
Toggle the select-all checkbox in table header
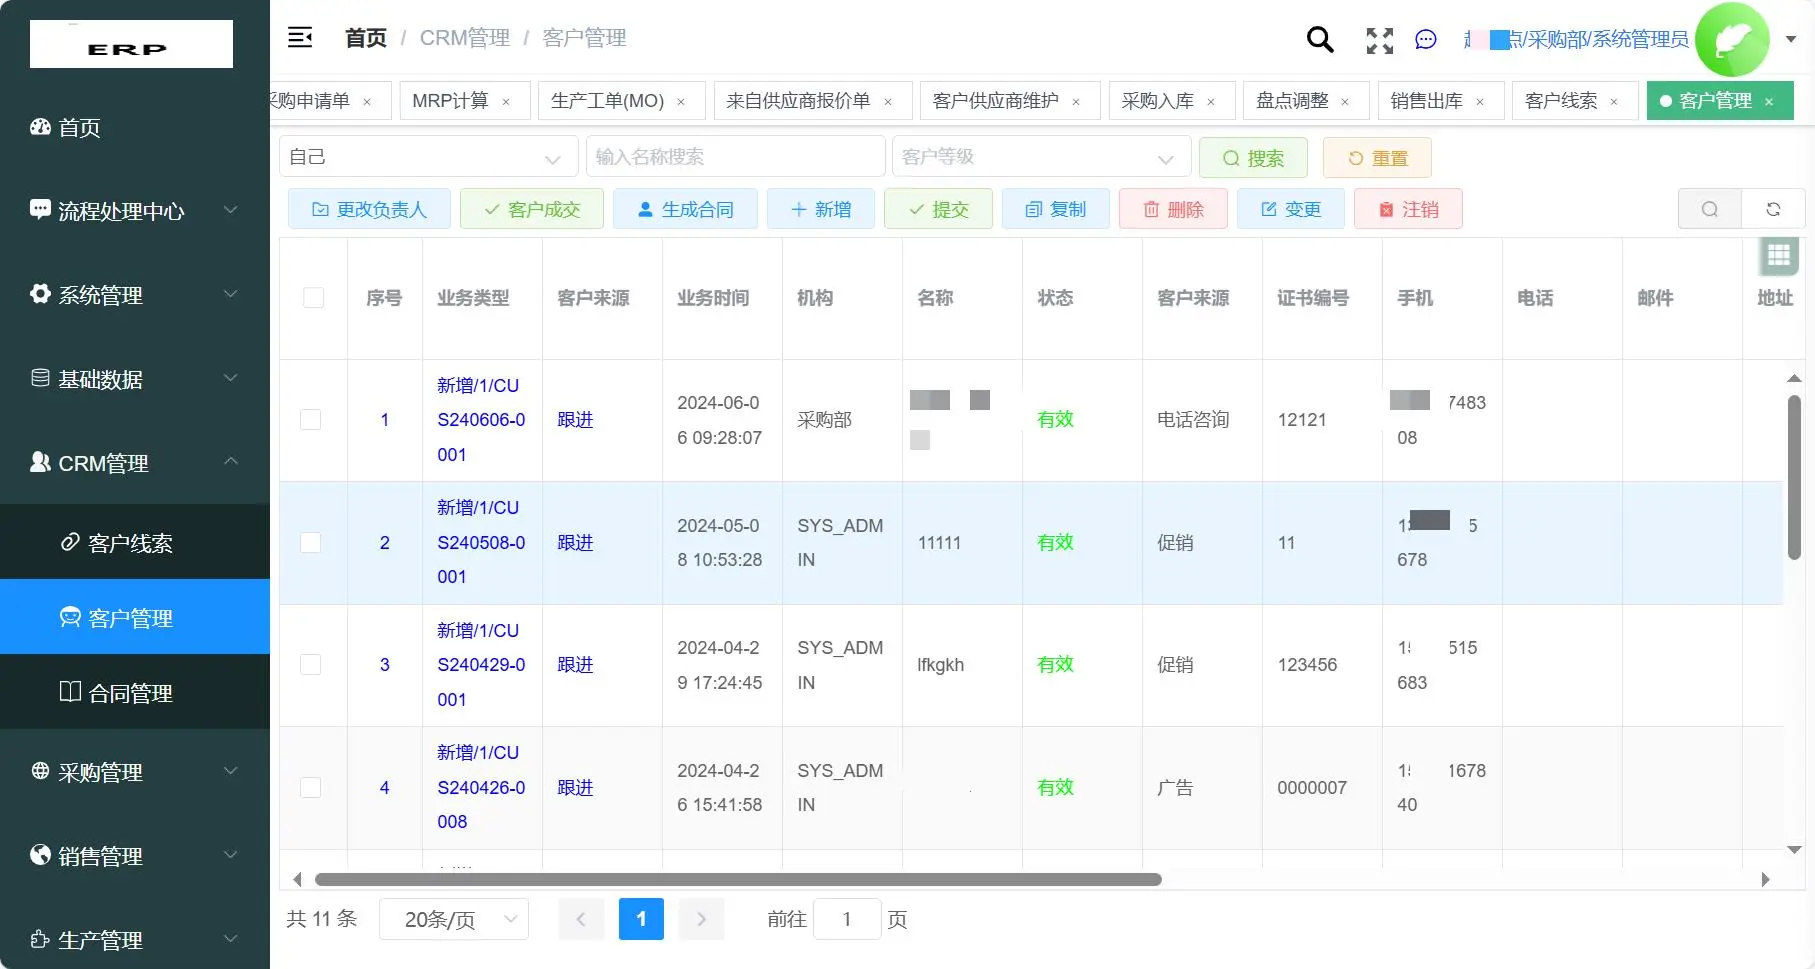click(x=313, y=297)
